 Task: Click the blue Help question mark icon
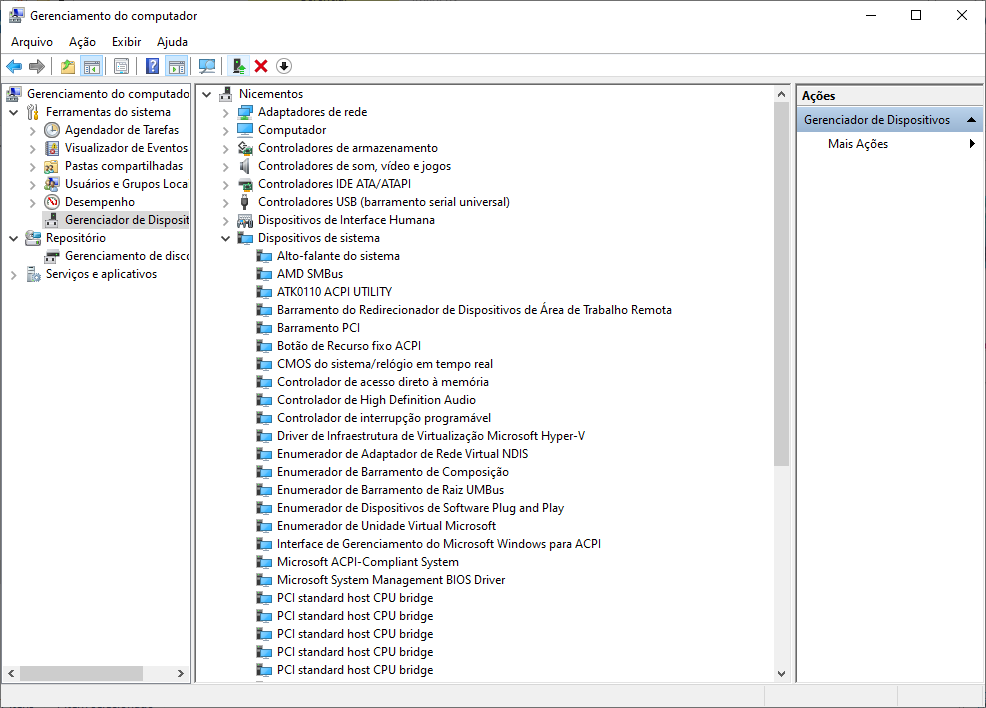pyautogui.click(x=152, y=66)
